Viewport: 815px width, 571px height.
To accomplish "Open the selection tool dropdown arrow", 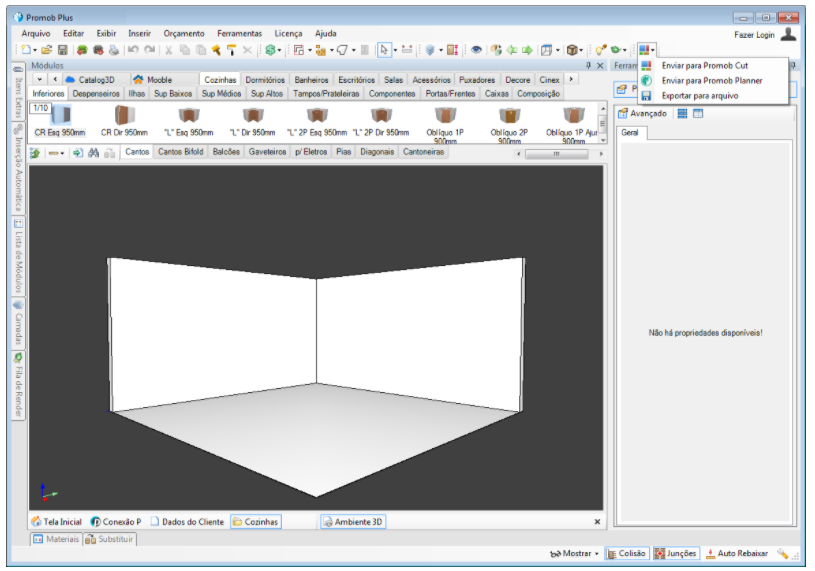I will (395, 50).
